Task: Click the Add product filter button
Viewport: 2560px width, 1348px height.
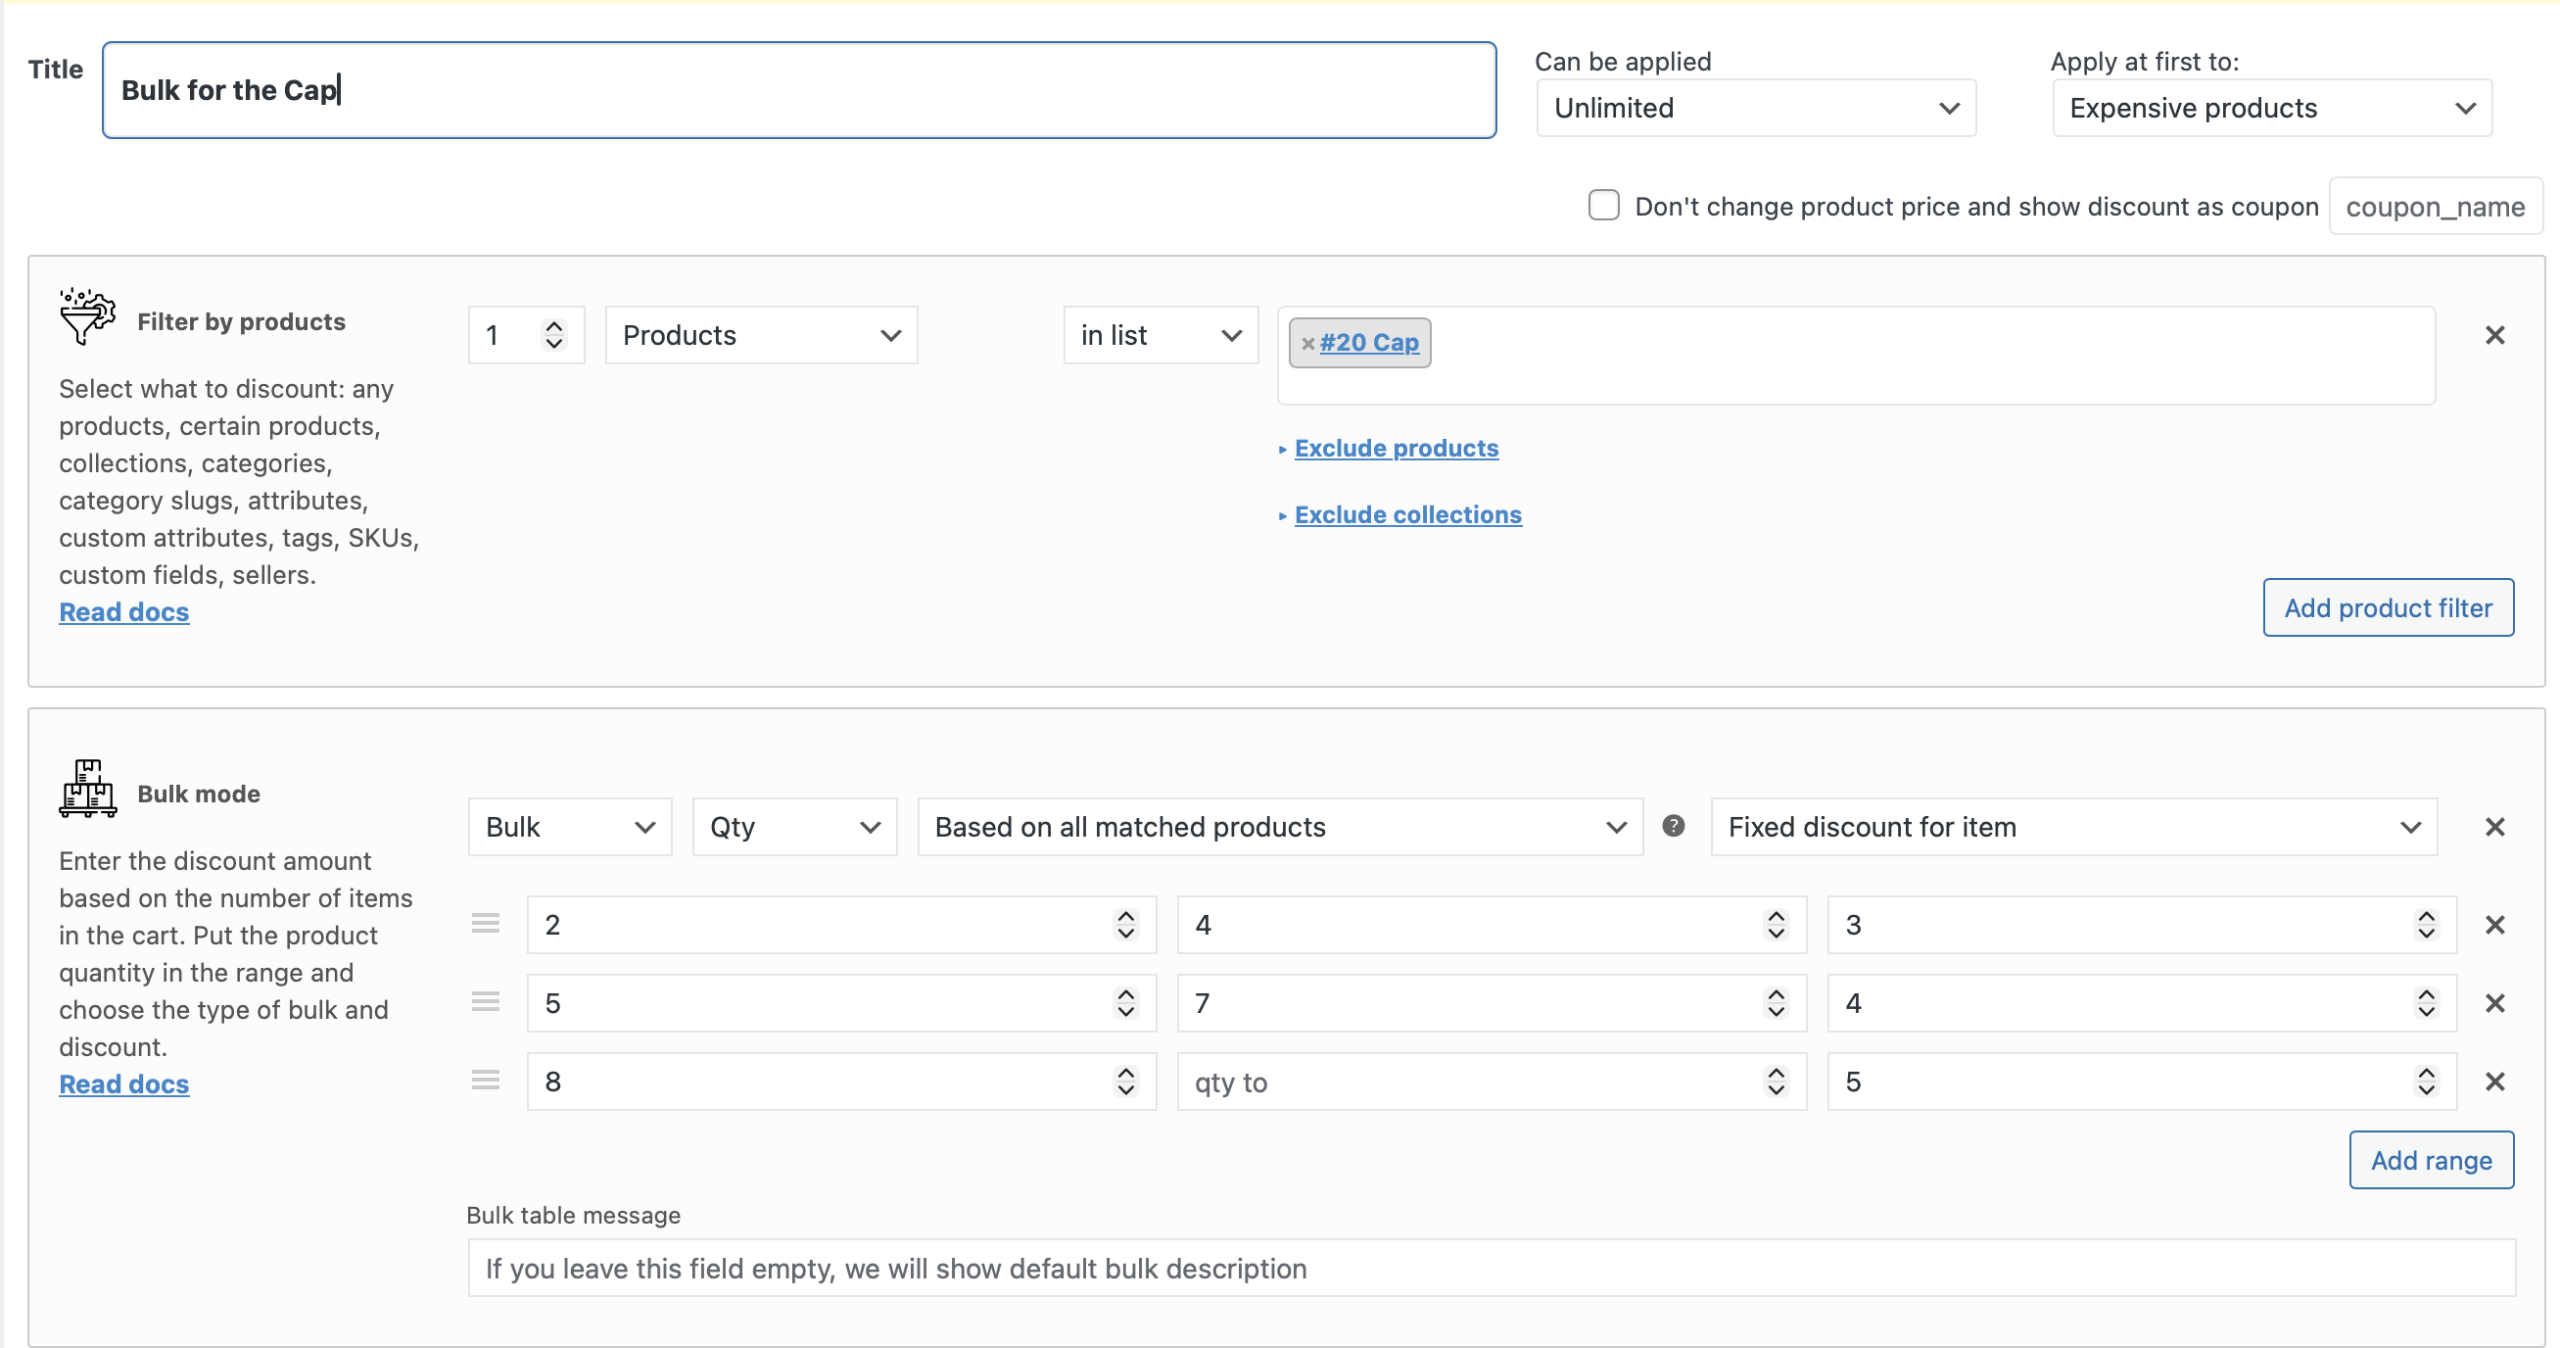Action: tap(2387, 608)
